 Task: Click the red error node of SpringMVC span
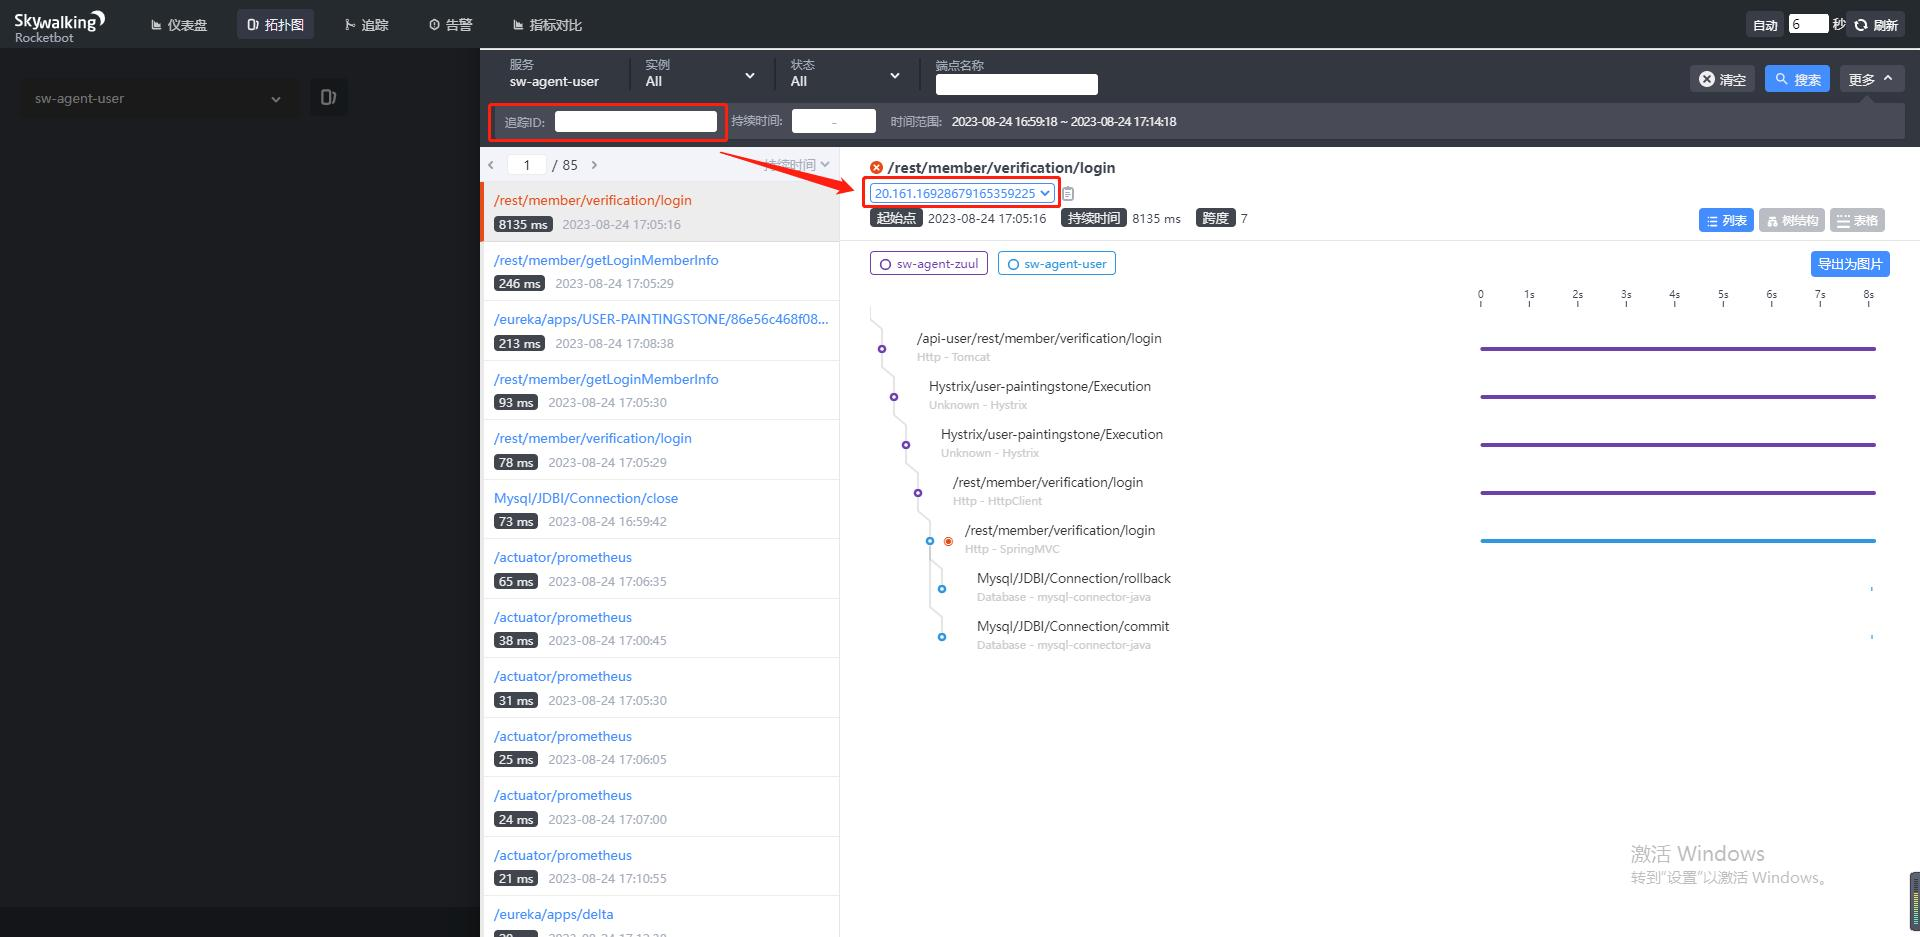coord(948,541)
